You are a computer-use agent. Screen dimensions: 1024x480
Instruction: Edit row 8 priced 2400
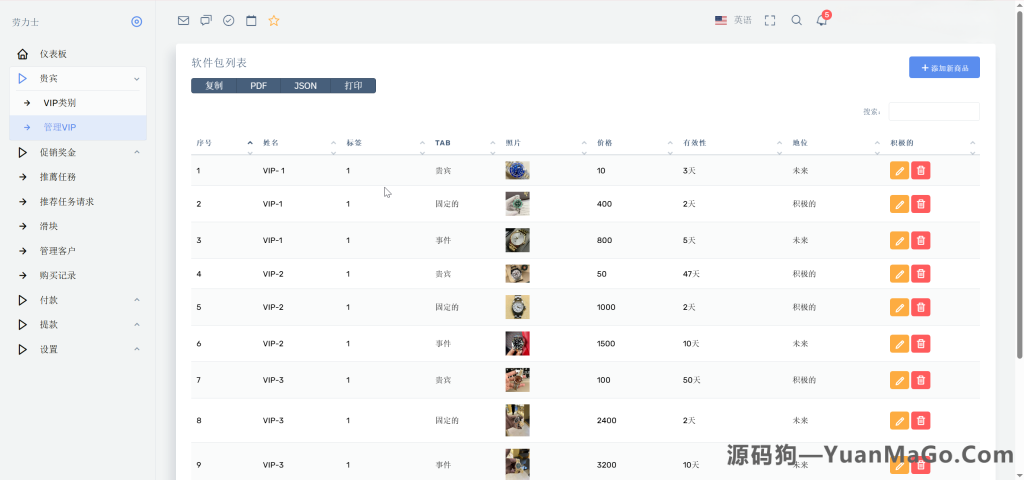point(899,421)
